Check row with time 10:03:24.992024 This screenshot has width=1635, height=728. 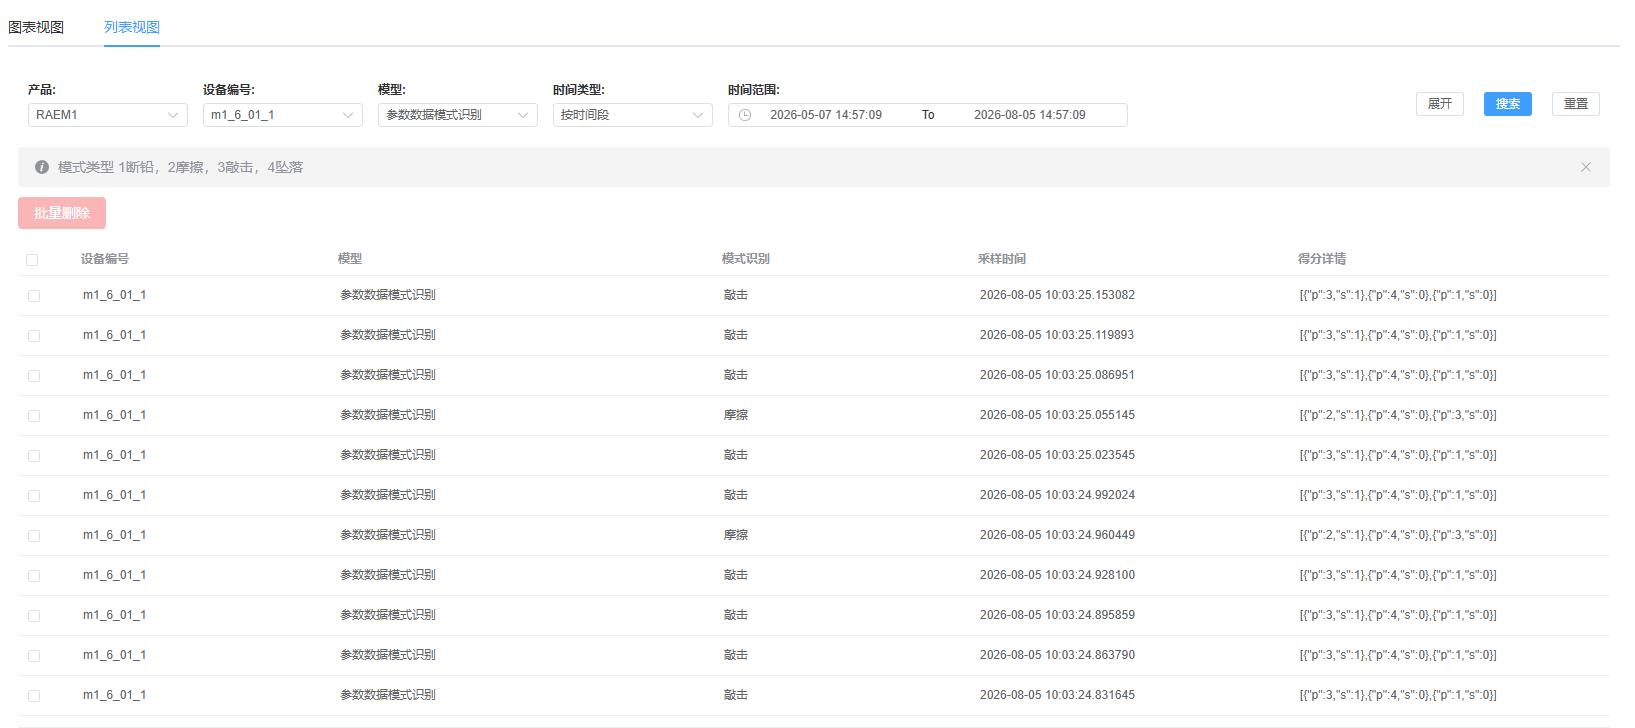(34, 496)
